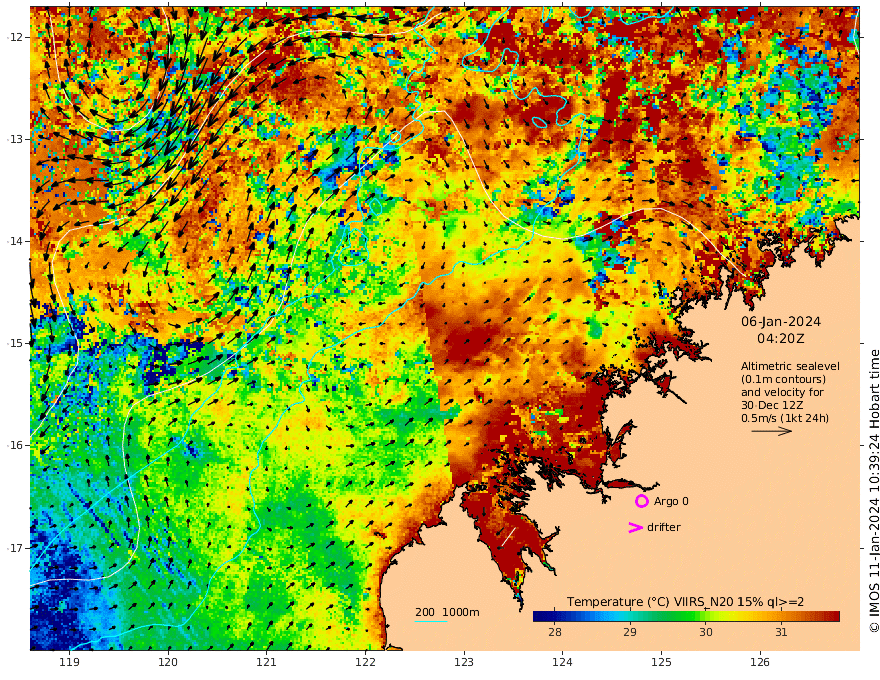Viewport: 880px width, 680px height.
Task: Click the 'Altimetric sealevel' text
Action: (x=790, y=366)
